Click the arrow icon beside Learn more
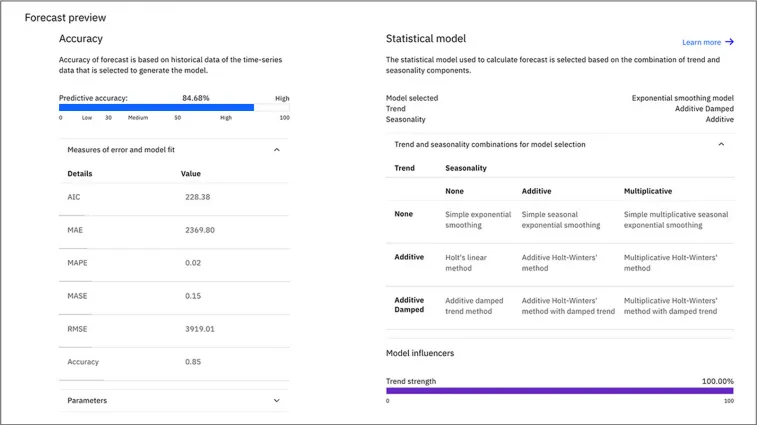This screenshot has width=757, height=425. 730,42
